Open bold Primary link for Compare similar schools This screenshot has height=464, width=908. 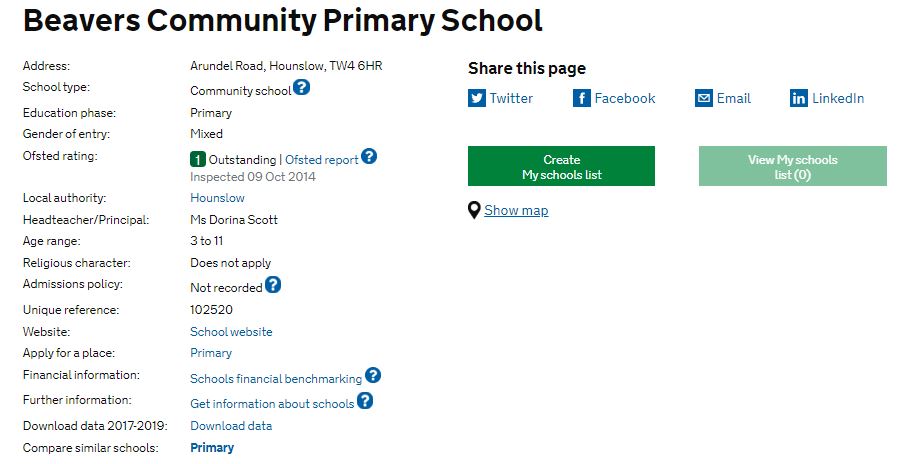click(212, 448)
